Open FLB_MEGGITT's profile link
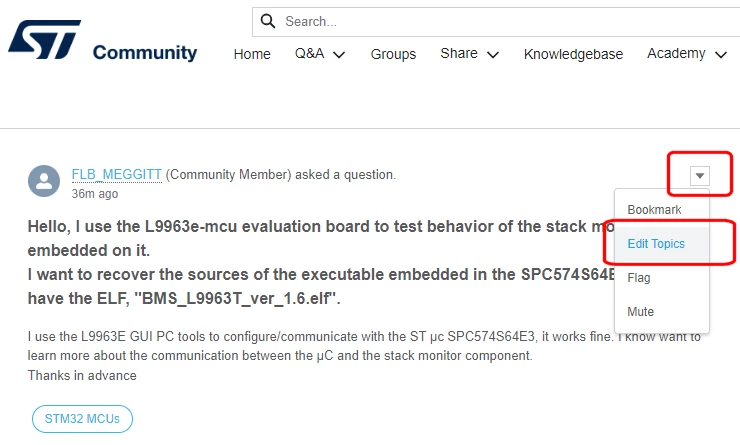 [117, 175]
